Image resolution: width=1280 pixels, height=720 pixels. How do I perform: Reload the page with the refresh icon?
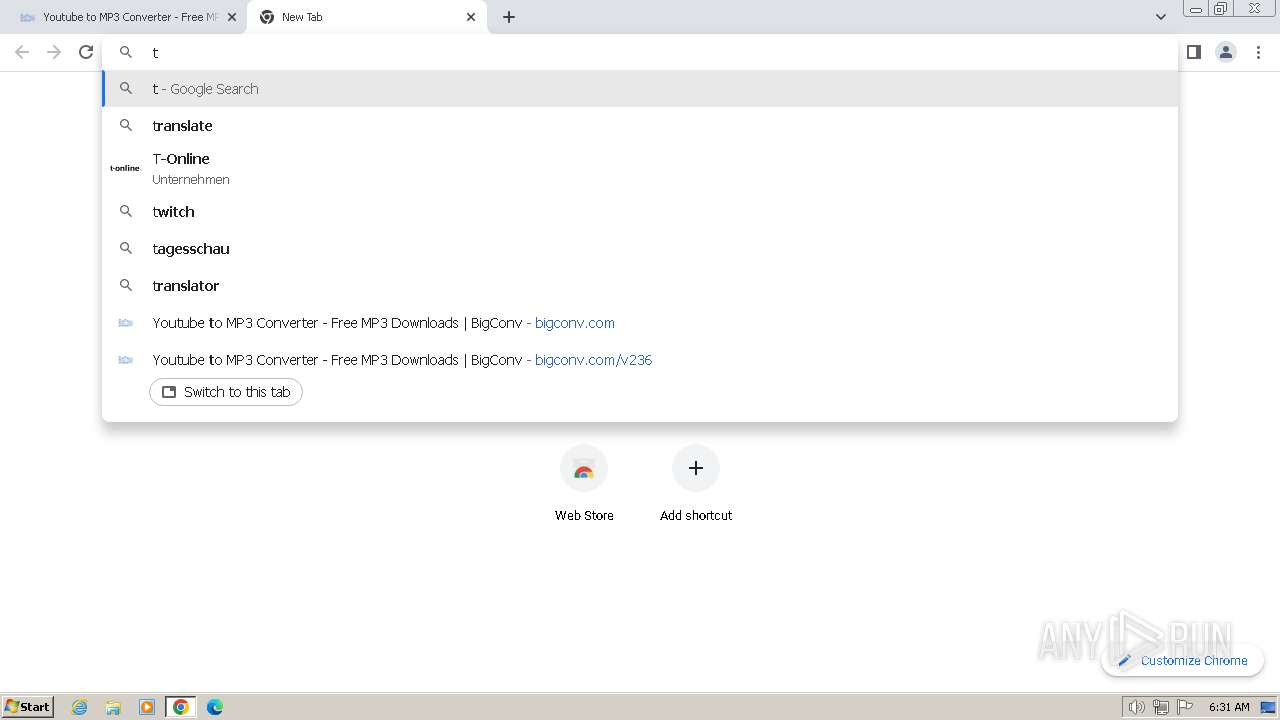[86, 52]
